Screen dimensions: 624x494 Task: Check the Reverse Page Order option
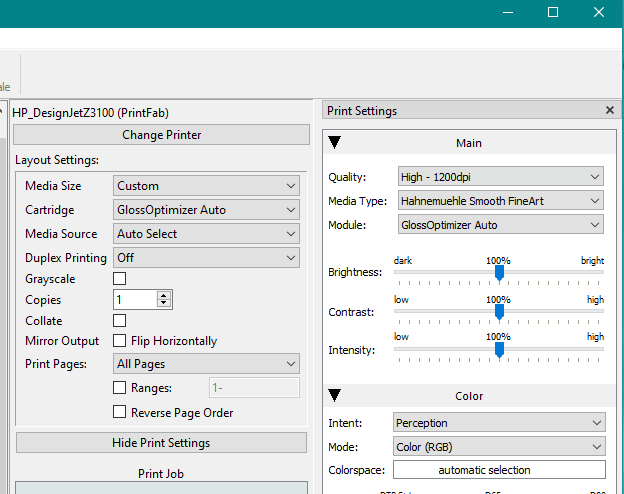119,412
